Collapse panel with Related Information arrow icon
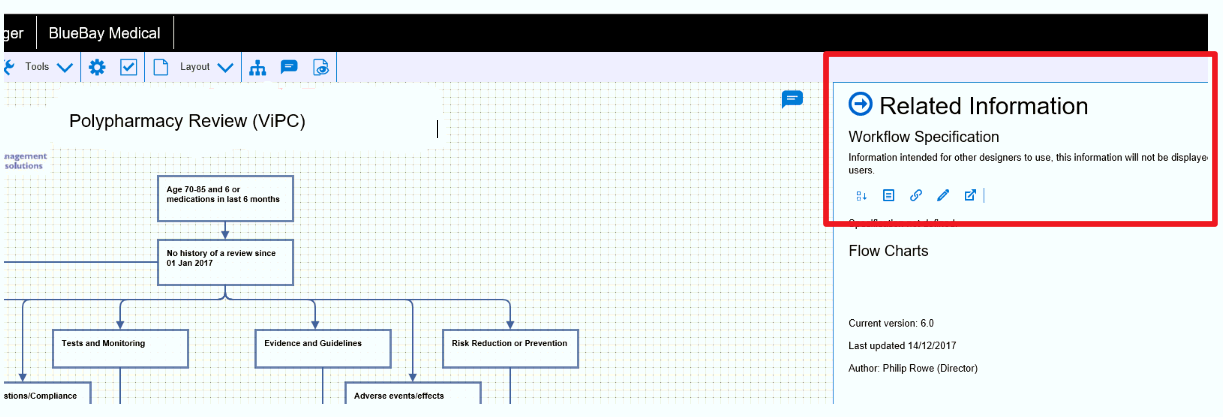 coord(860,105)
